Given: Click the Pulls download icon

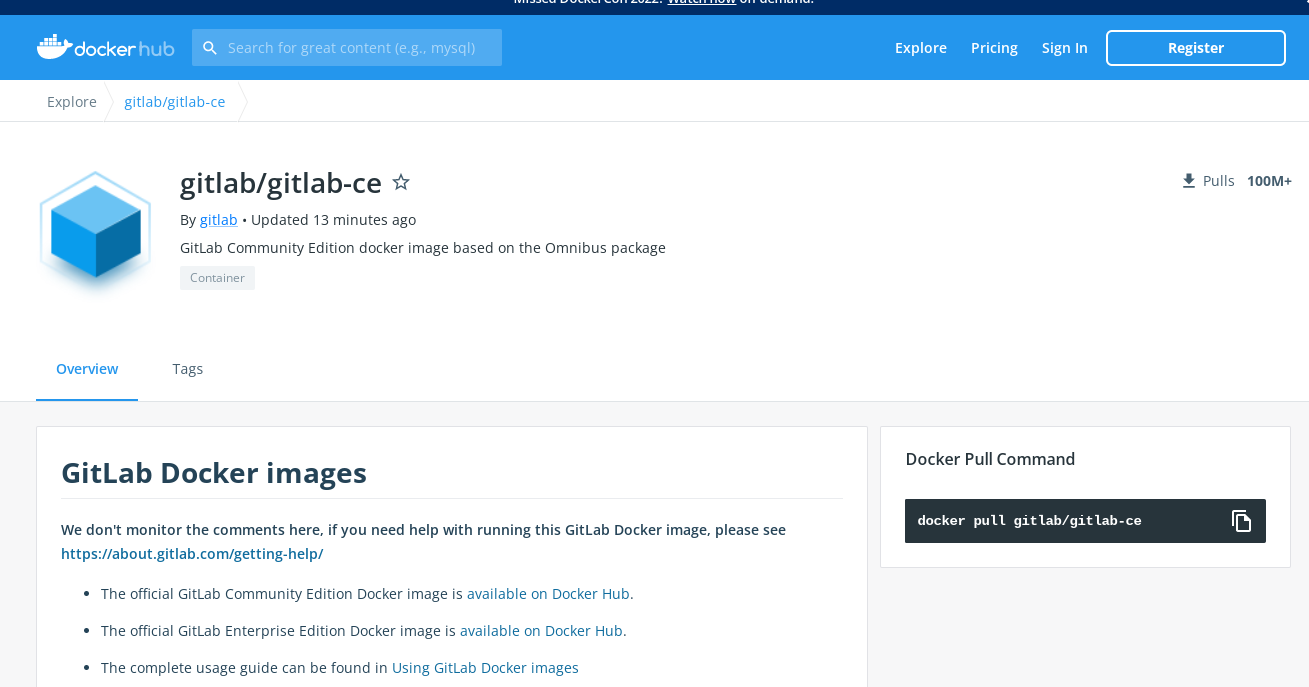Looking at the screenshot, I should [1188, 180].
